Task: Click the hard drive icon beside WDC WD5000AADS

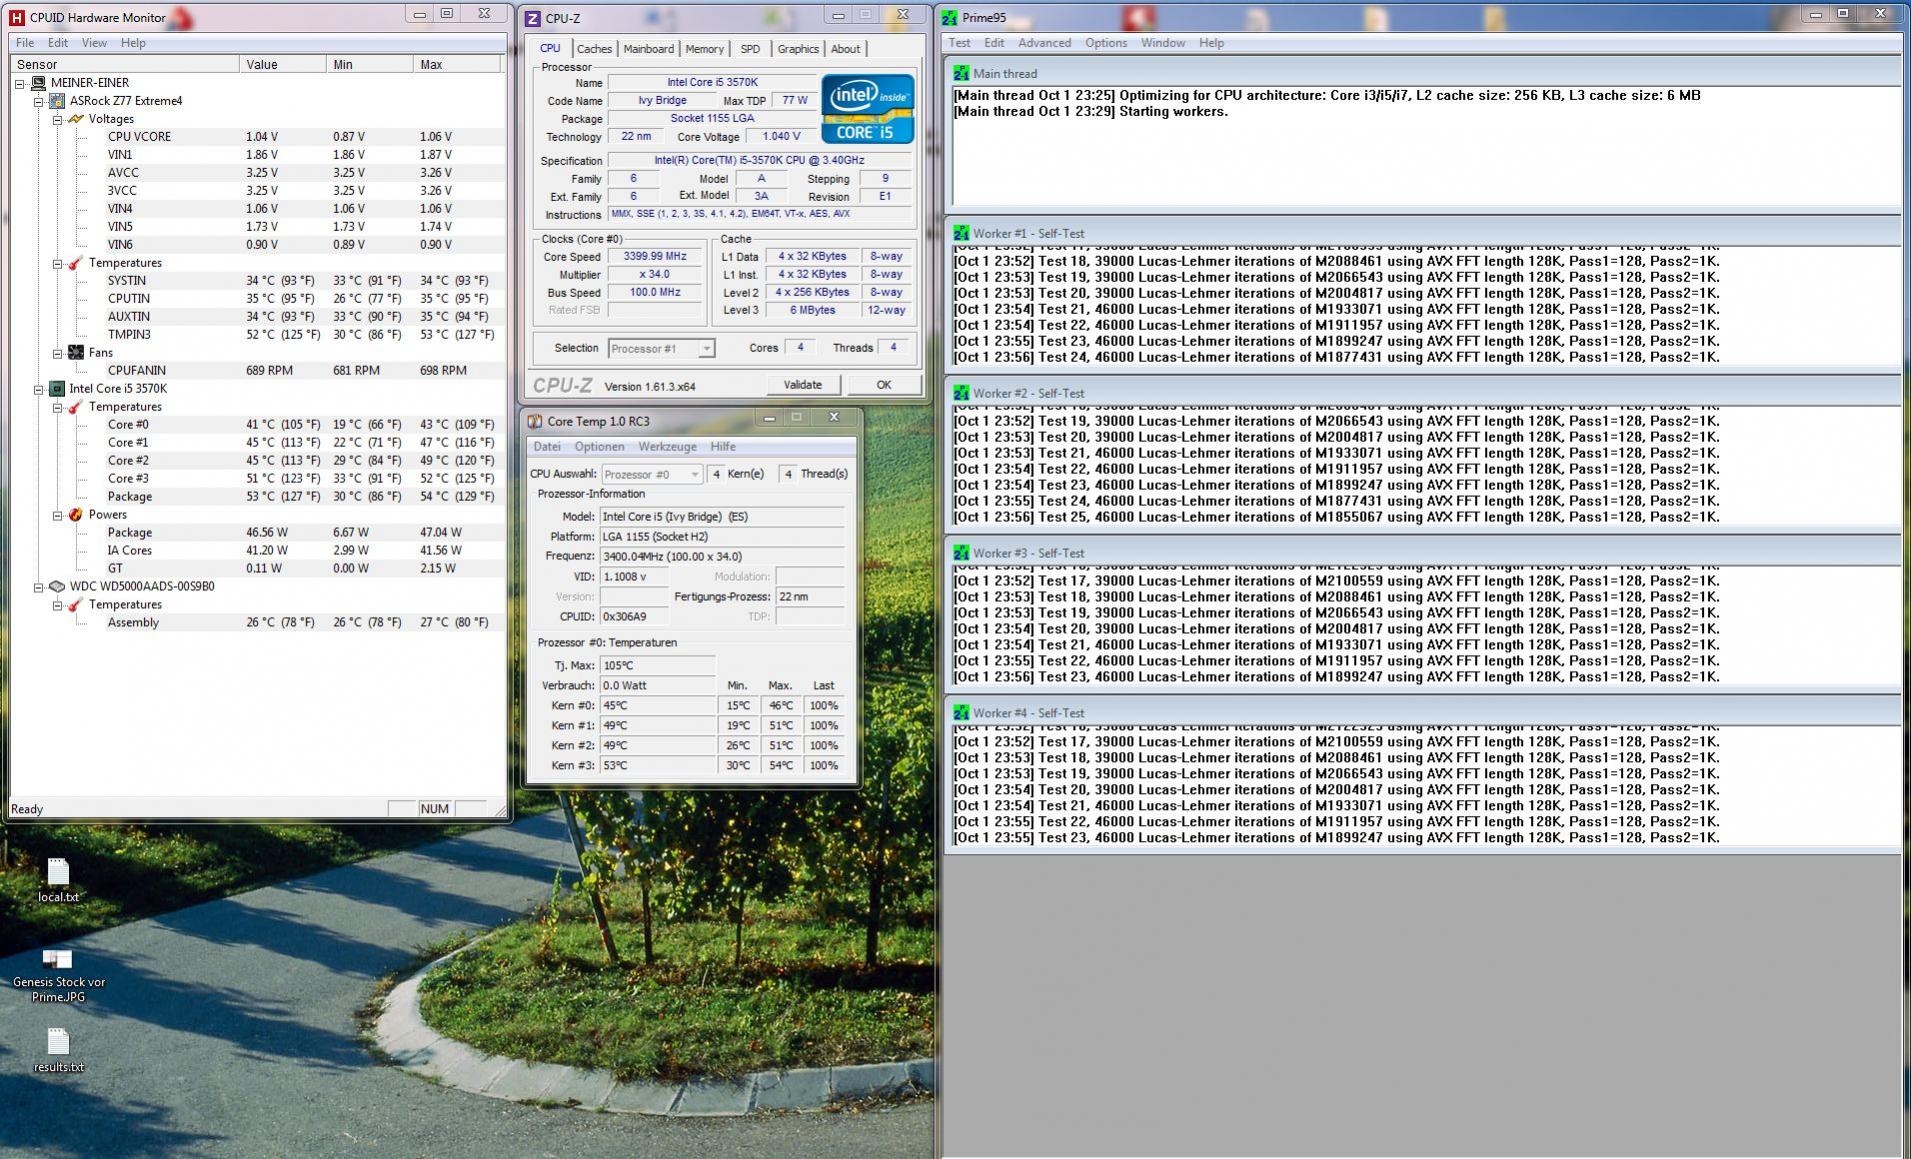Action: [57, 587]
